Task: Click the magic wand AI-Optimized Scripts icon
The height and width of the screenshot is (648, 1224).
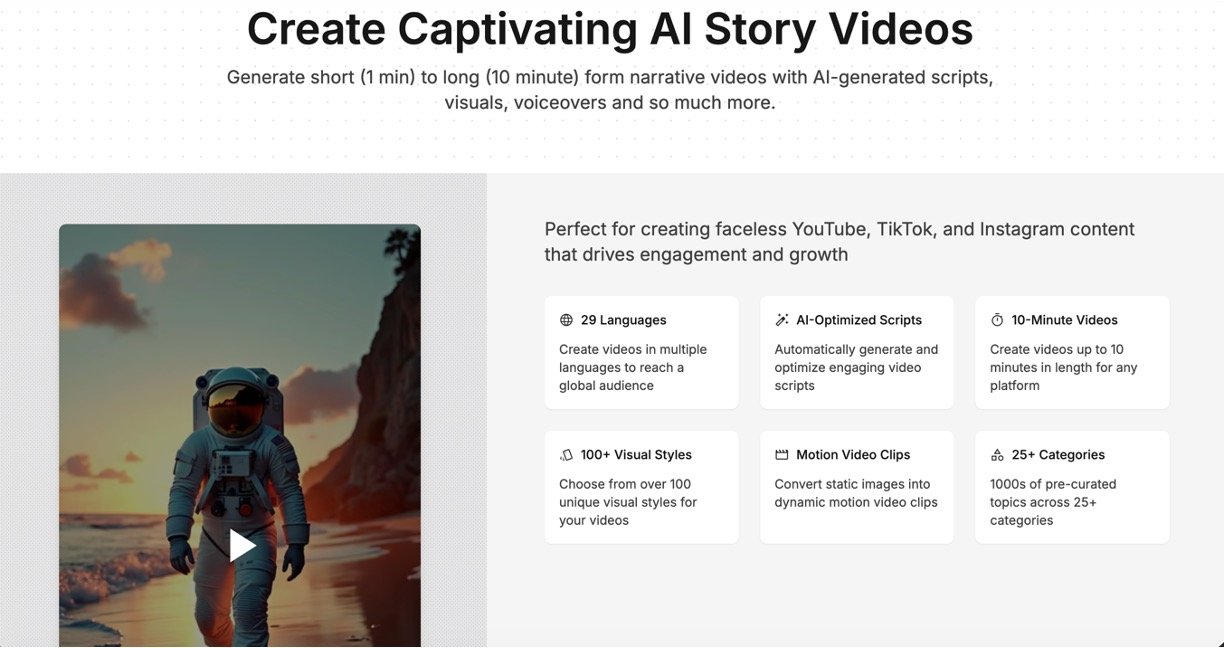Action: pos(782,320)
